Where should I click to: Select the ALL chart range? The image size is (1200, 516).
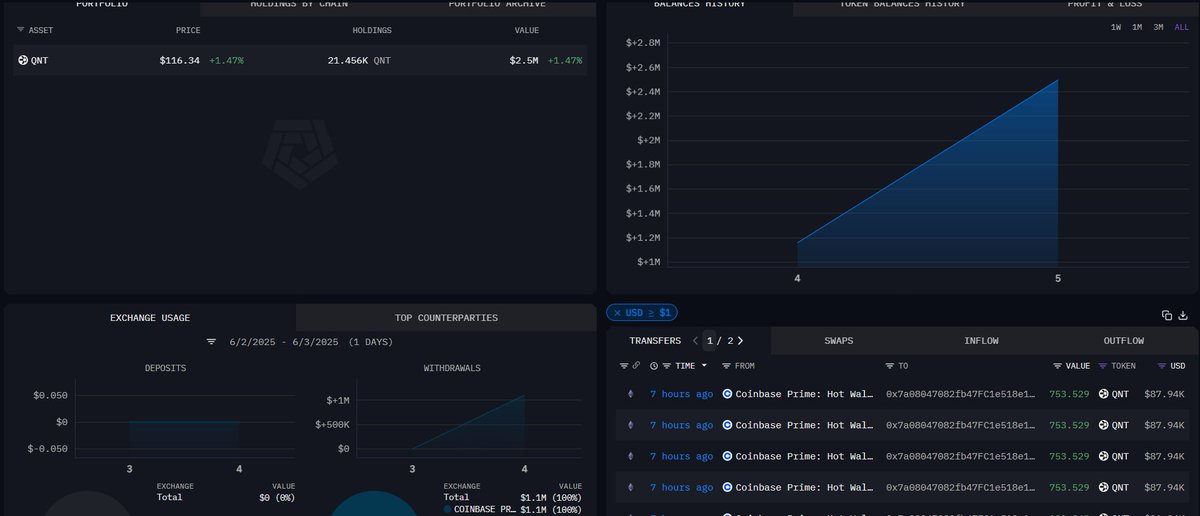[1181, 27]
